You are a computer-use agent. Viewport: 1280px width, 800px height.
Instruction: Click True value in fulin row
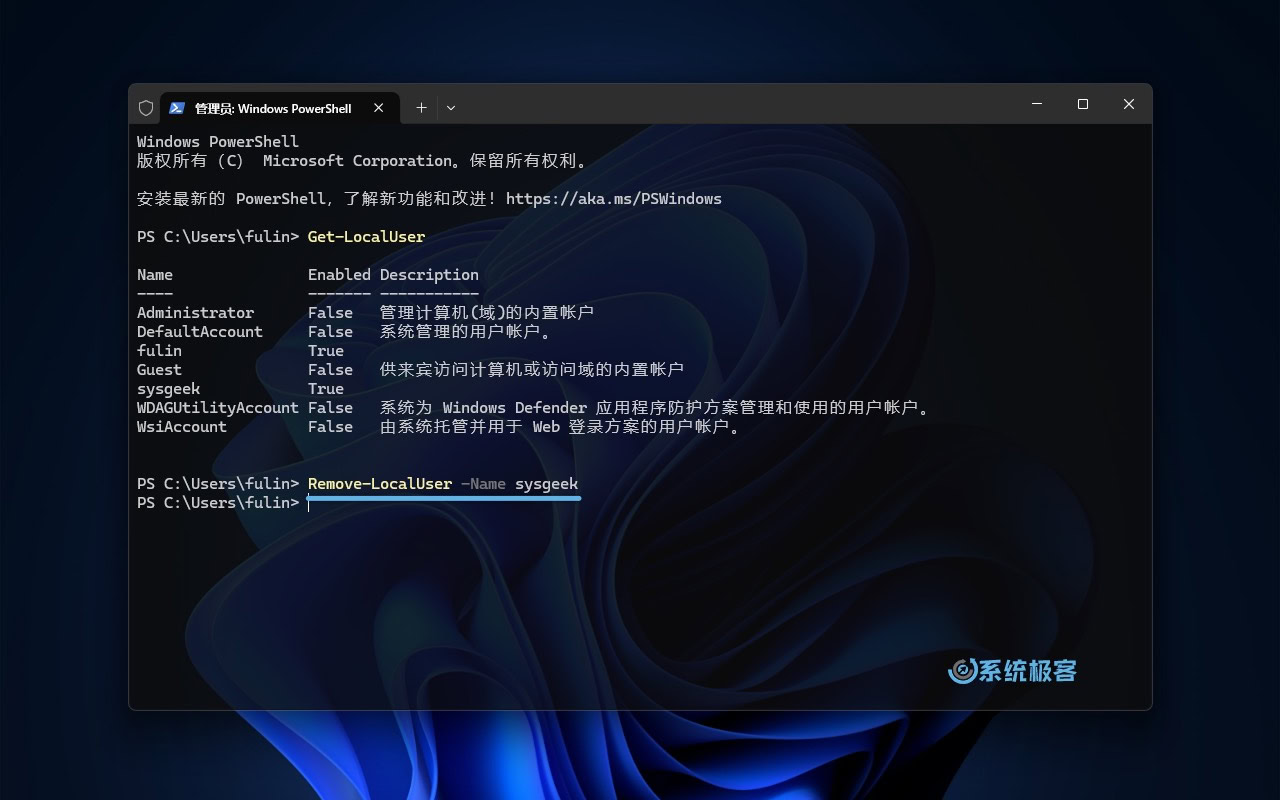326,351
